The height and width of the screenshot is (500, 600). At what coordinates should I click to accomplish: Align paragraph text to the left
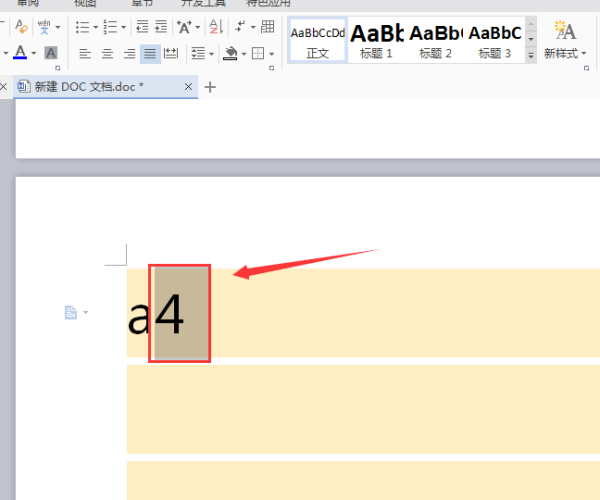(x=85, y=54)
